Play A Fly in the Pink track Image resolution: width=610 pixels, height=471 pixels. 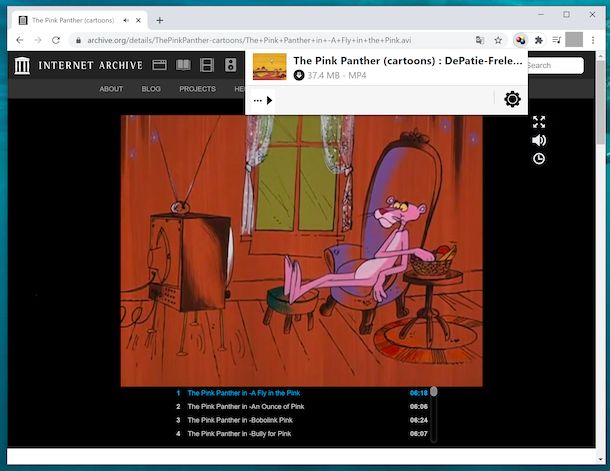pos(244,393)
